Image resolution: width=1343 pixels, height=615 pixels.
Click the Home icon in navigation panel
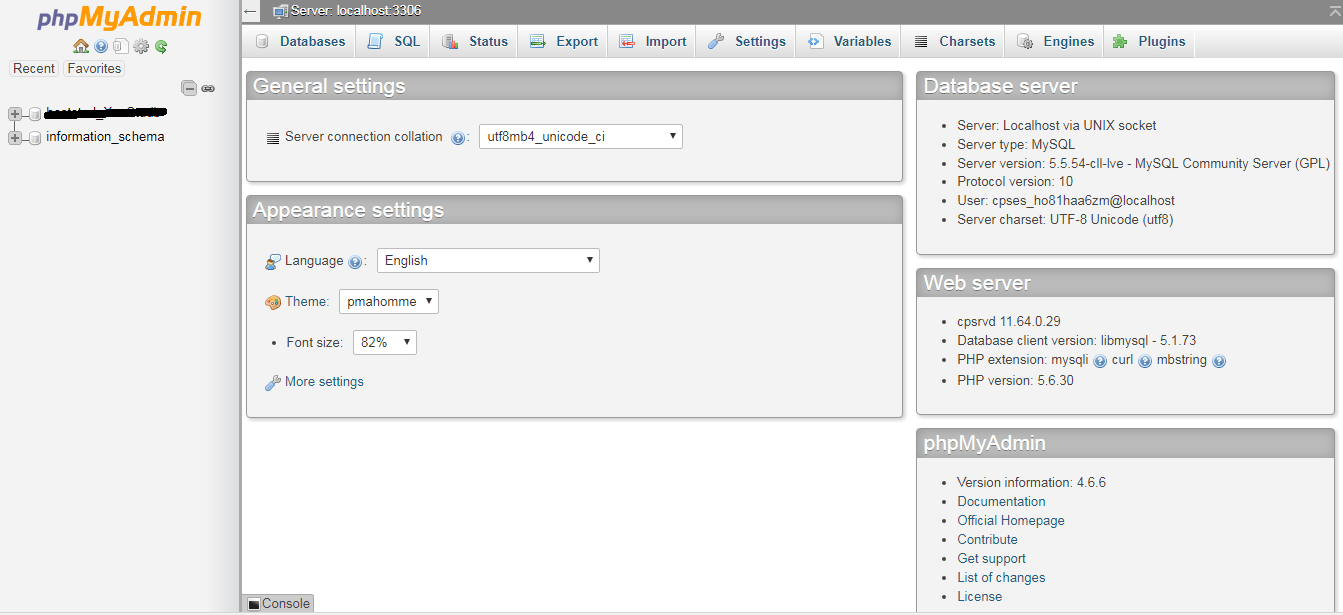pos(81,46)
